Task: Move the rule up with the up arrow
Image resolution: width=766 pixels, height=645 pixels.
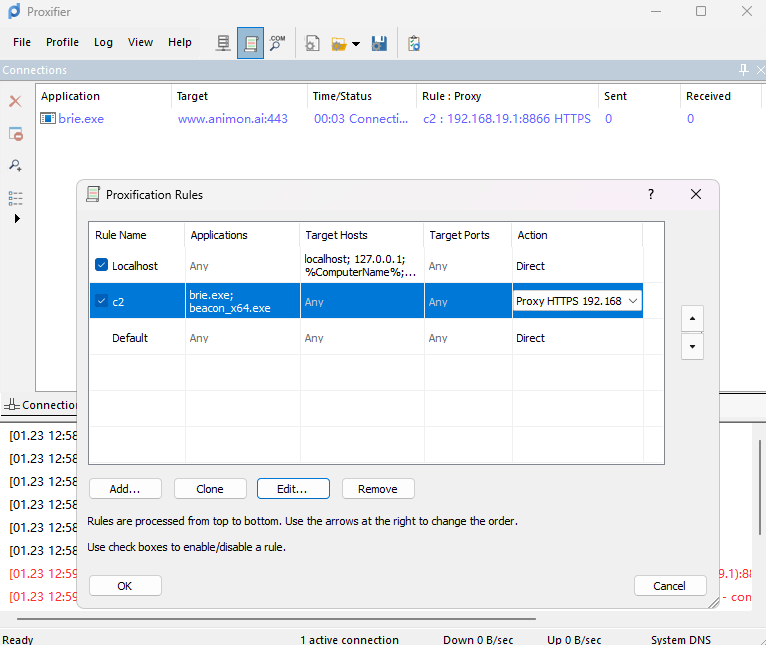Action: [x=691, y=318]
